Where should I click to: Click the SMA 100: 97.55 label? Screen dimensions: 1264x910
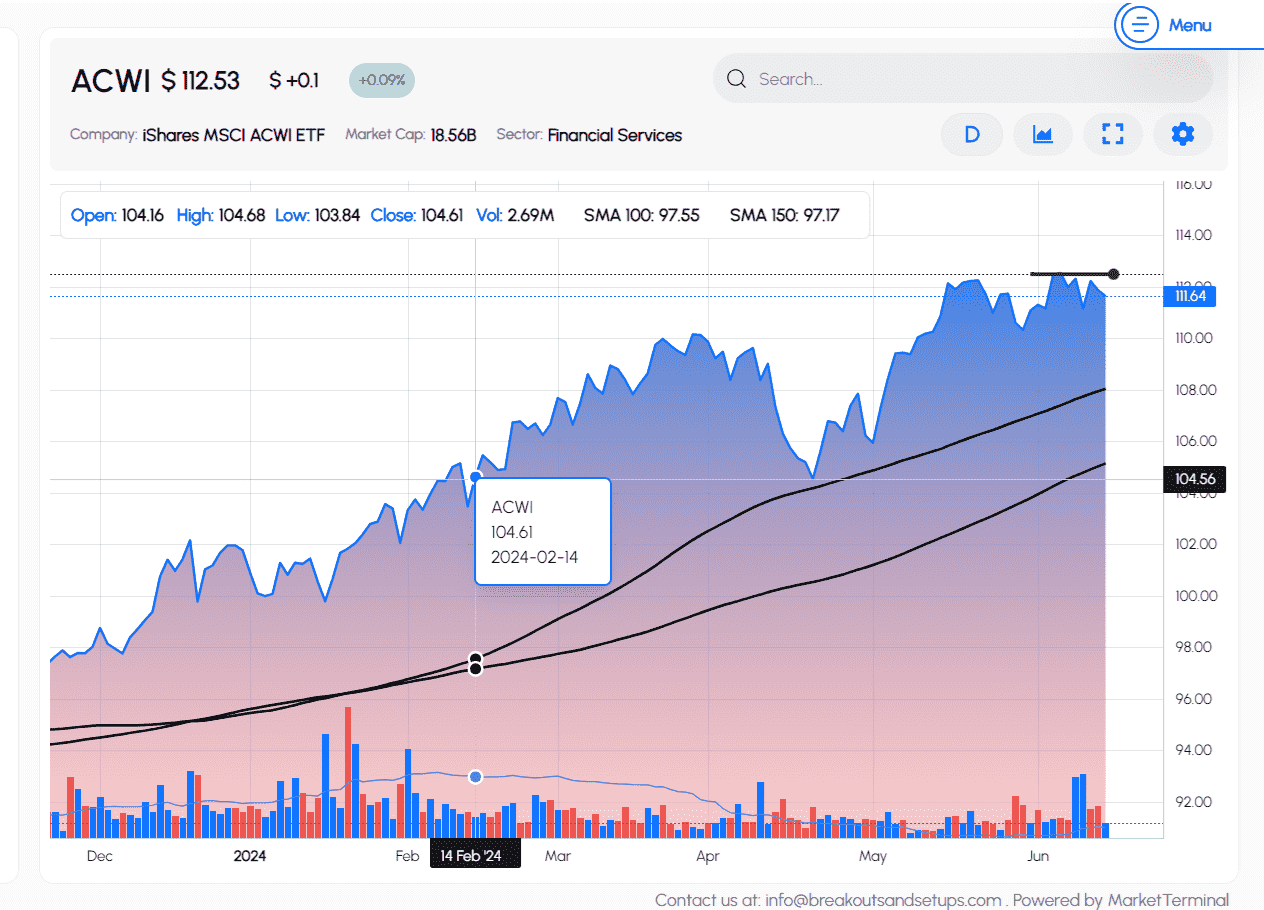point(642,215)
